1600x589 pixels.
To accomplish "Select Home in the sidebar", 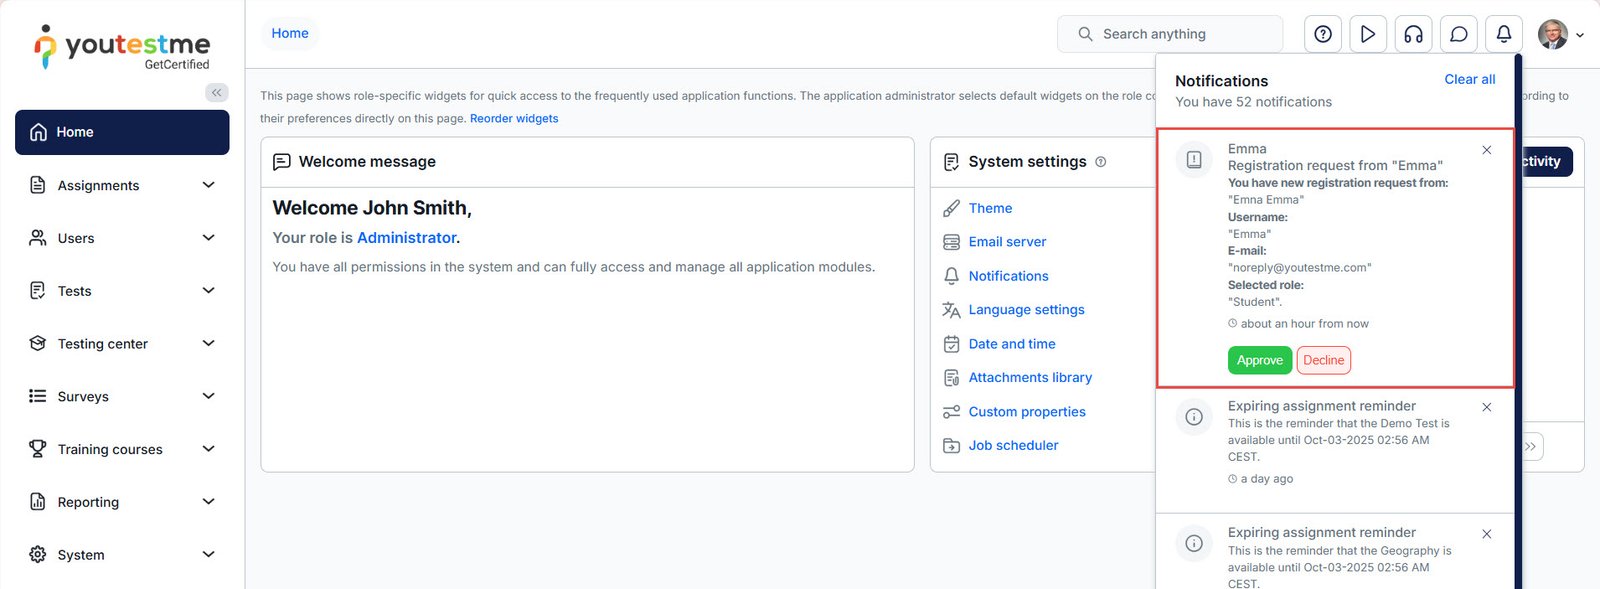I will click(x=122, y=132).
